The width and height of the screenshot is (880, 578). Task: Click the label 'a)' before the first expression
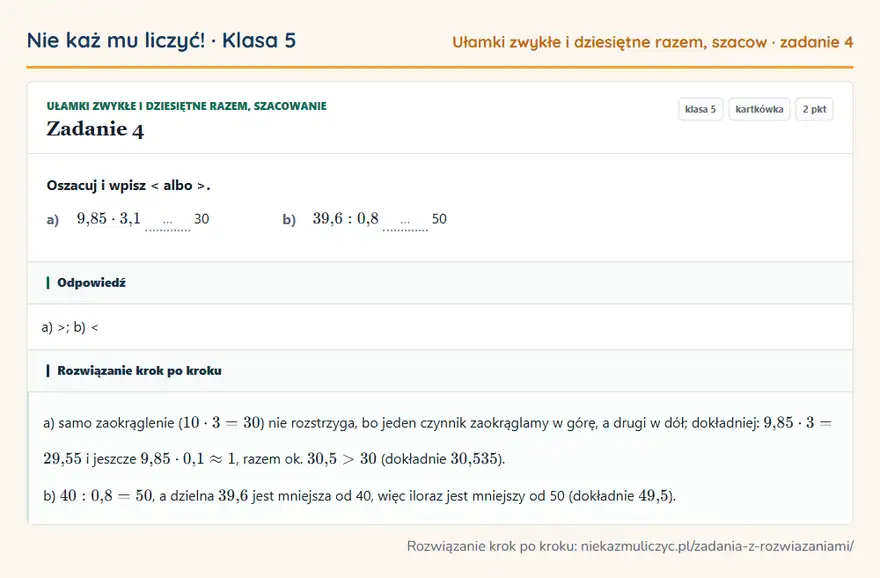(53, 219)
